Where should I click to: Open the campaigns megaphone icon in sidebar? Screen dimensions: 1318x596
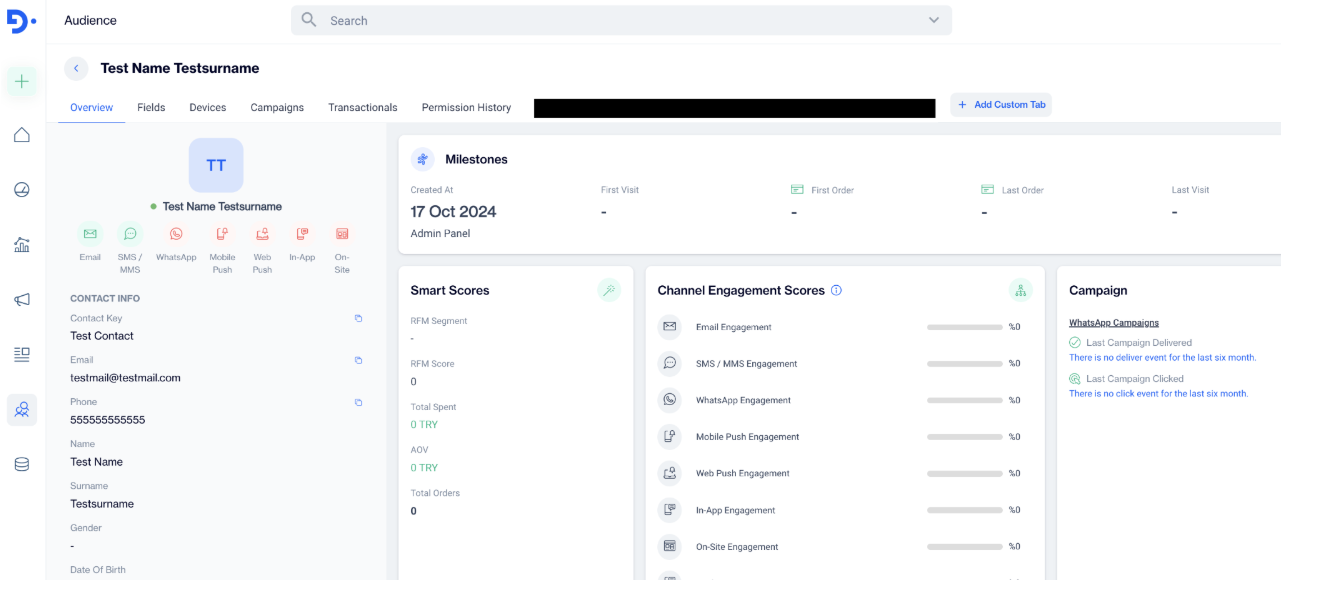click(22, 299)
